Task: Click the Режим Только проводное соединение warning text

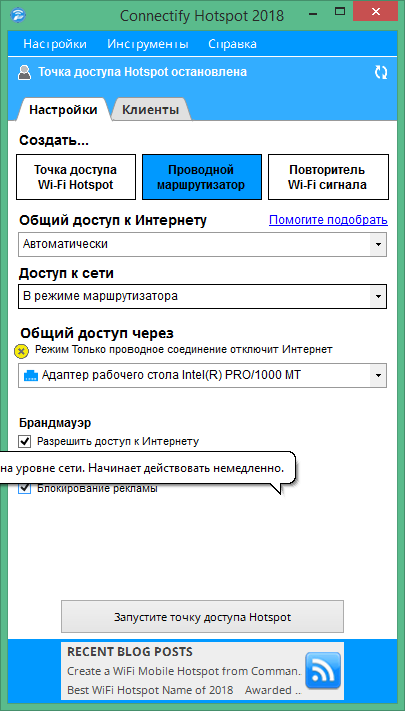Action: 184,350
